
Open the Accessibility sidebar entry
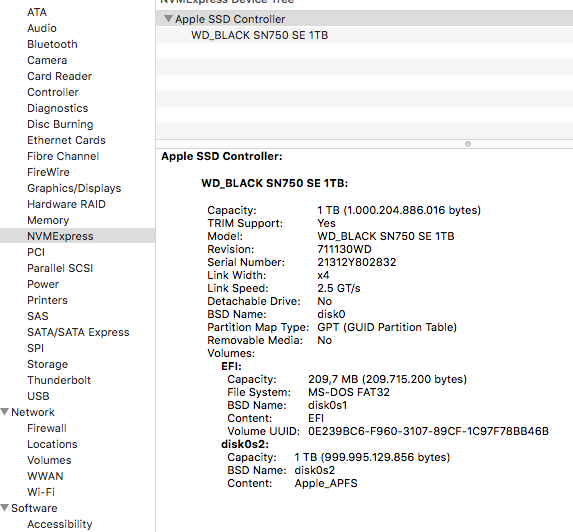click(60, 524)
